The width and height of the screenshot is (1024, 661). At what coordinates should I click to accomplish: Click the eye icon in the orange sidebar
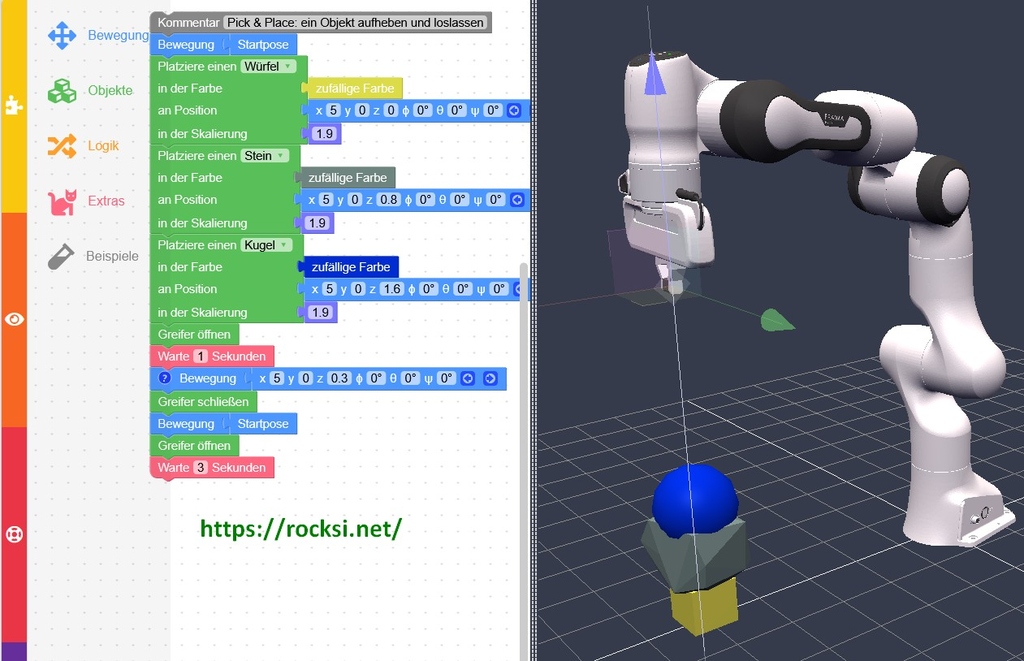point(14,319)
